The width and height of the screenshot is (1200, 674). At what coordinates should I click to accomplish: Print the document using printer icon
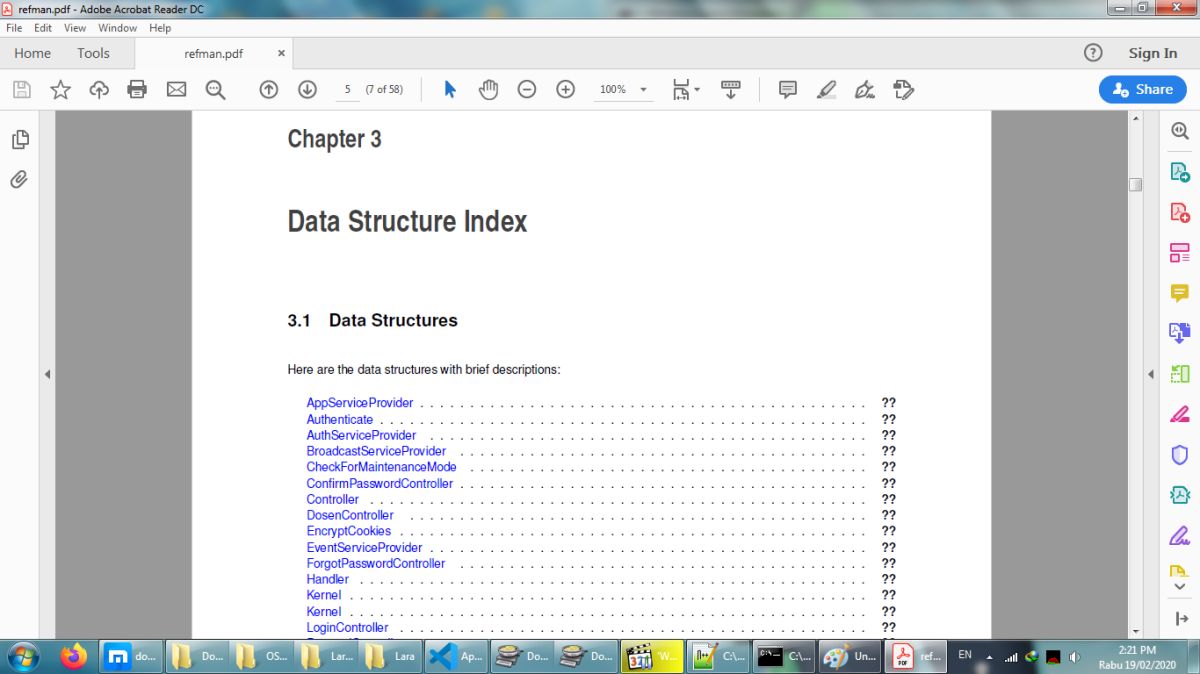coord(137,90)
